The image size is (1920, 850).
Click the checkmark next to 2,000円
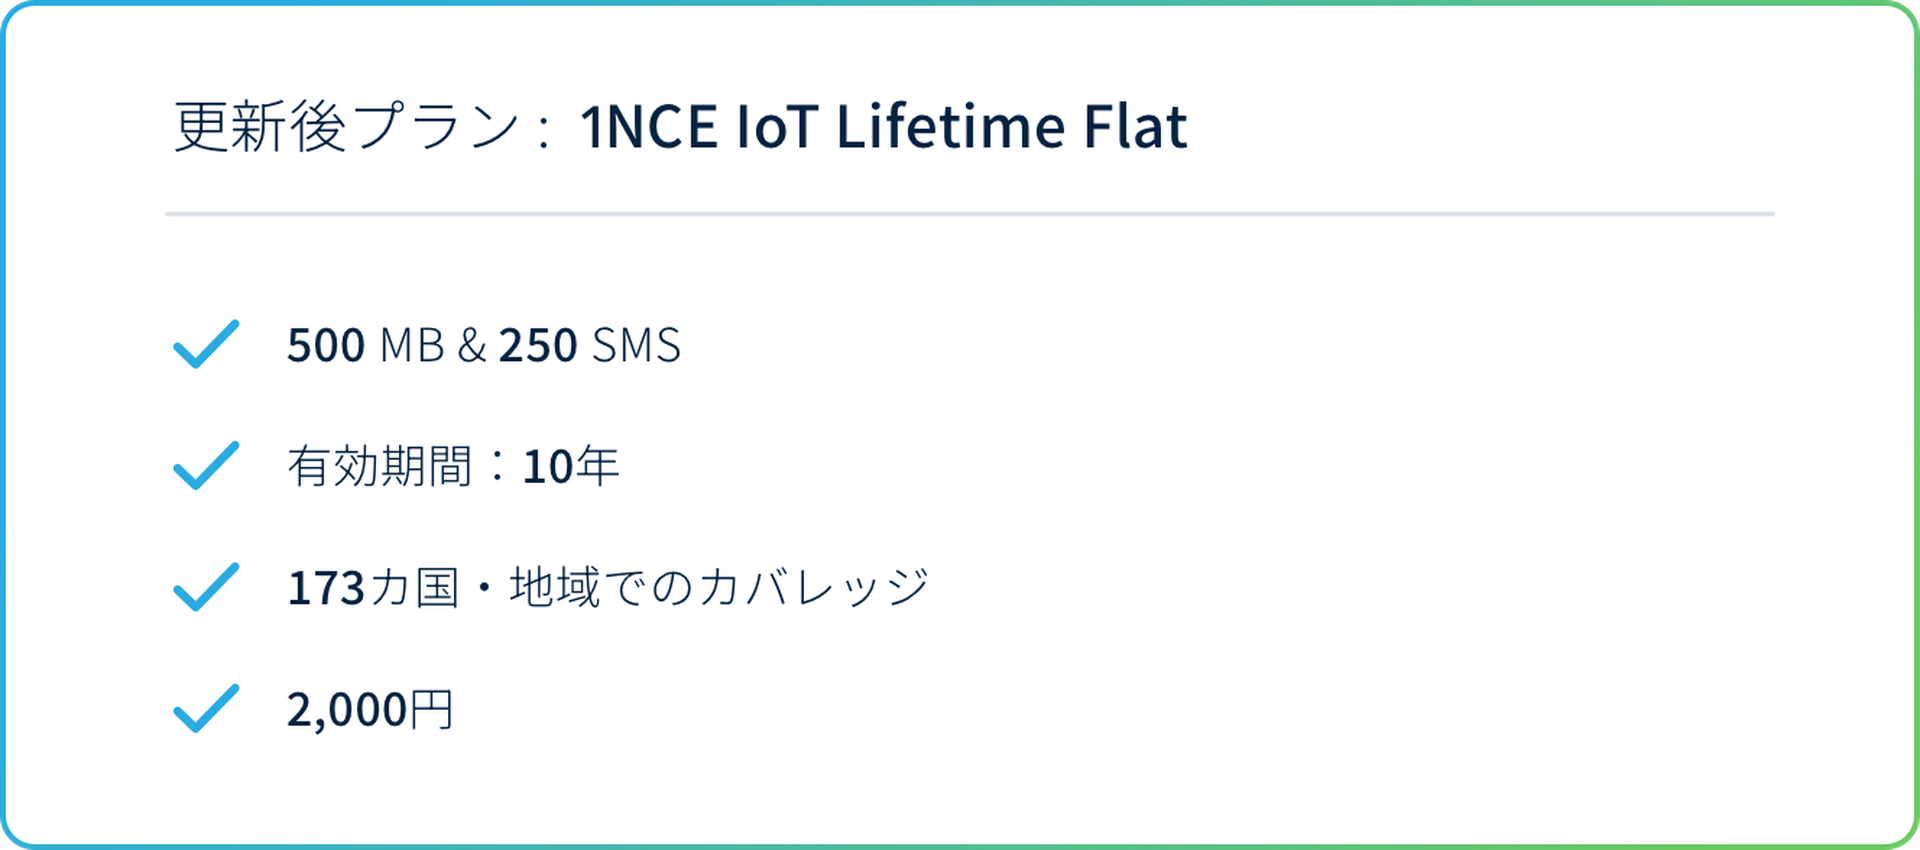pyautogui.click(x=206, y=709)
